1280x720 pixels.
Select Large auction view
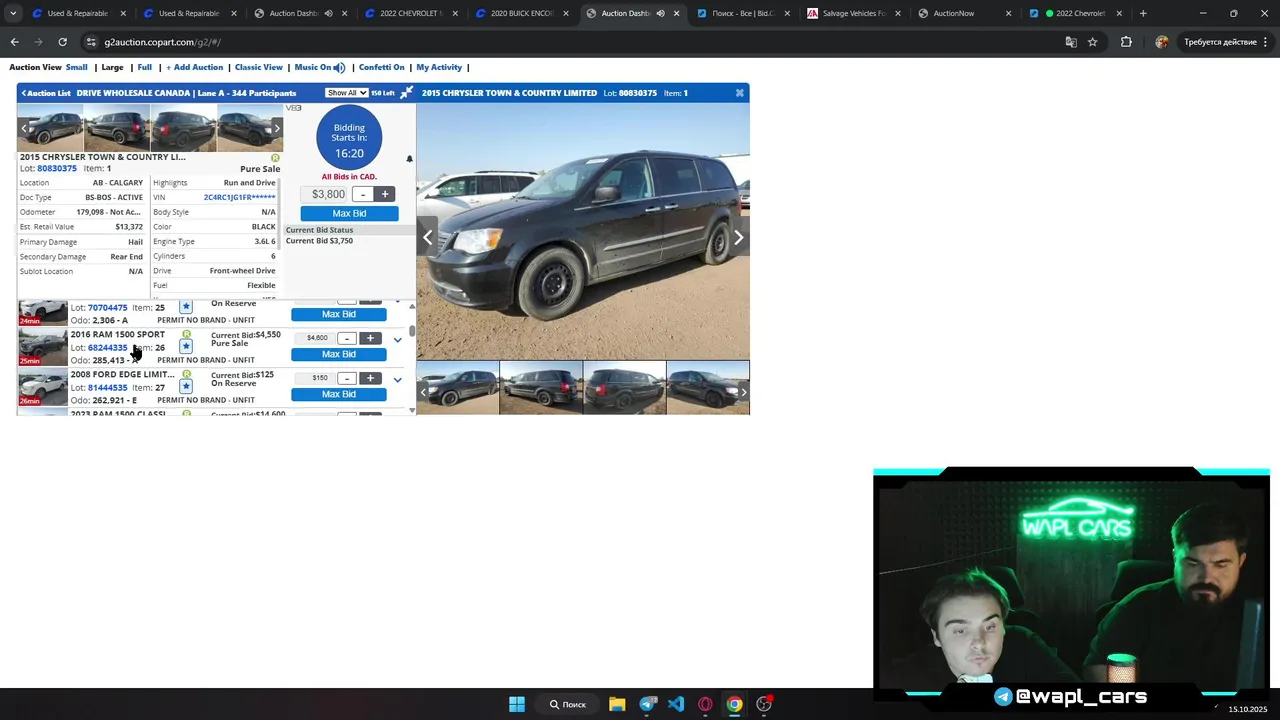(112, 67)
